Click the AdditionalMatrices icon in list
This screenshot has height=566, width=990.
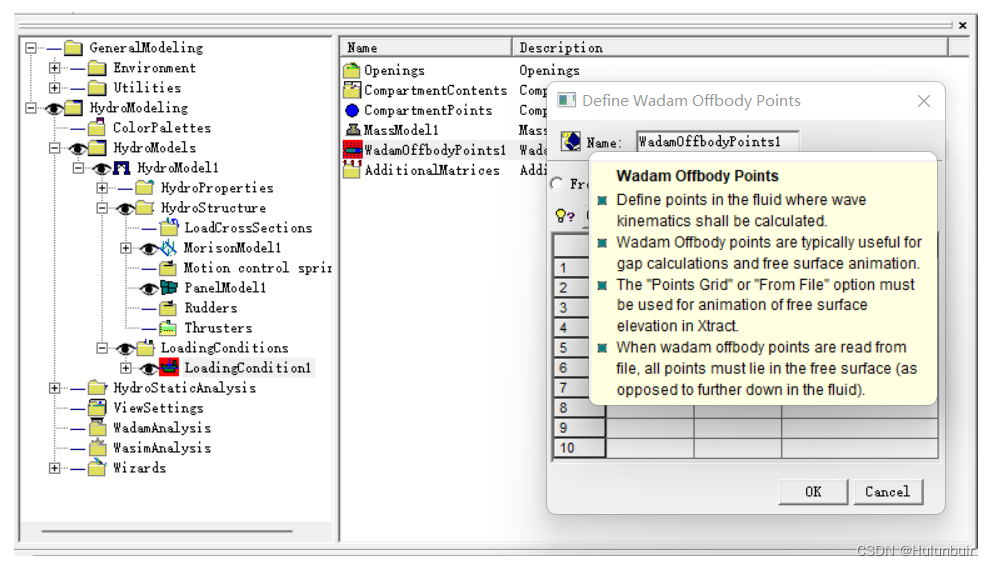click(x=352, y=170)
